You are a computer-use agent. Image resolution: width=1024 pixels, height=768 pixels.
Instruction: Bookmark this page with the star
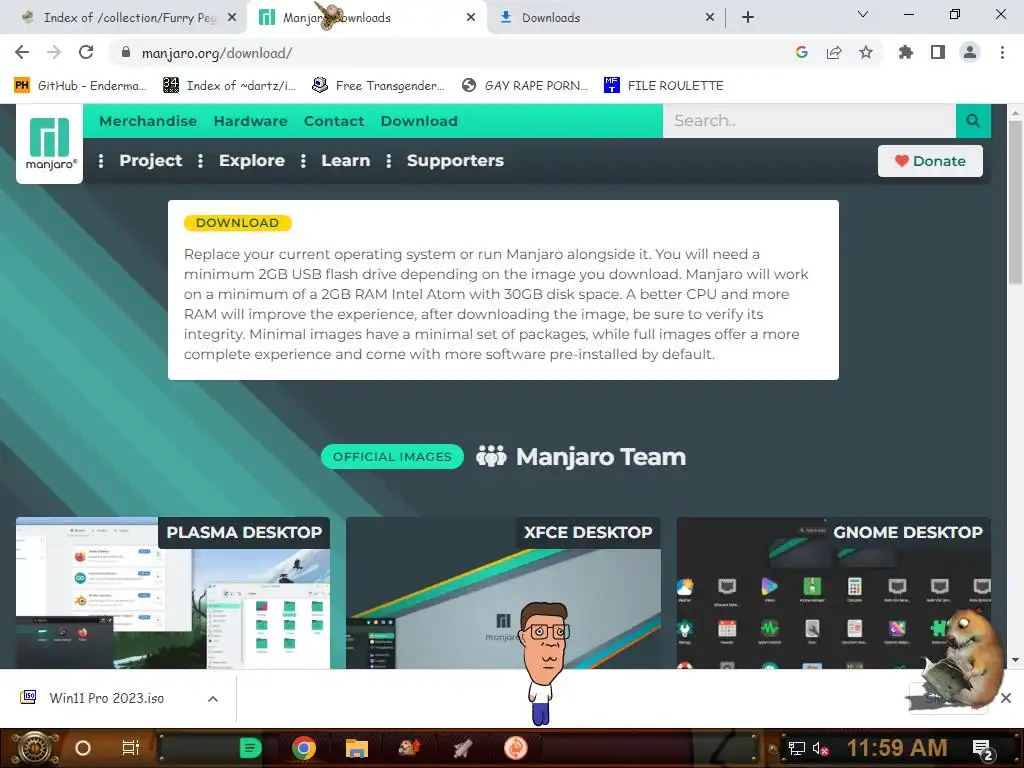(x=865, y=52)
